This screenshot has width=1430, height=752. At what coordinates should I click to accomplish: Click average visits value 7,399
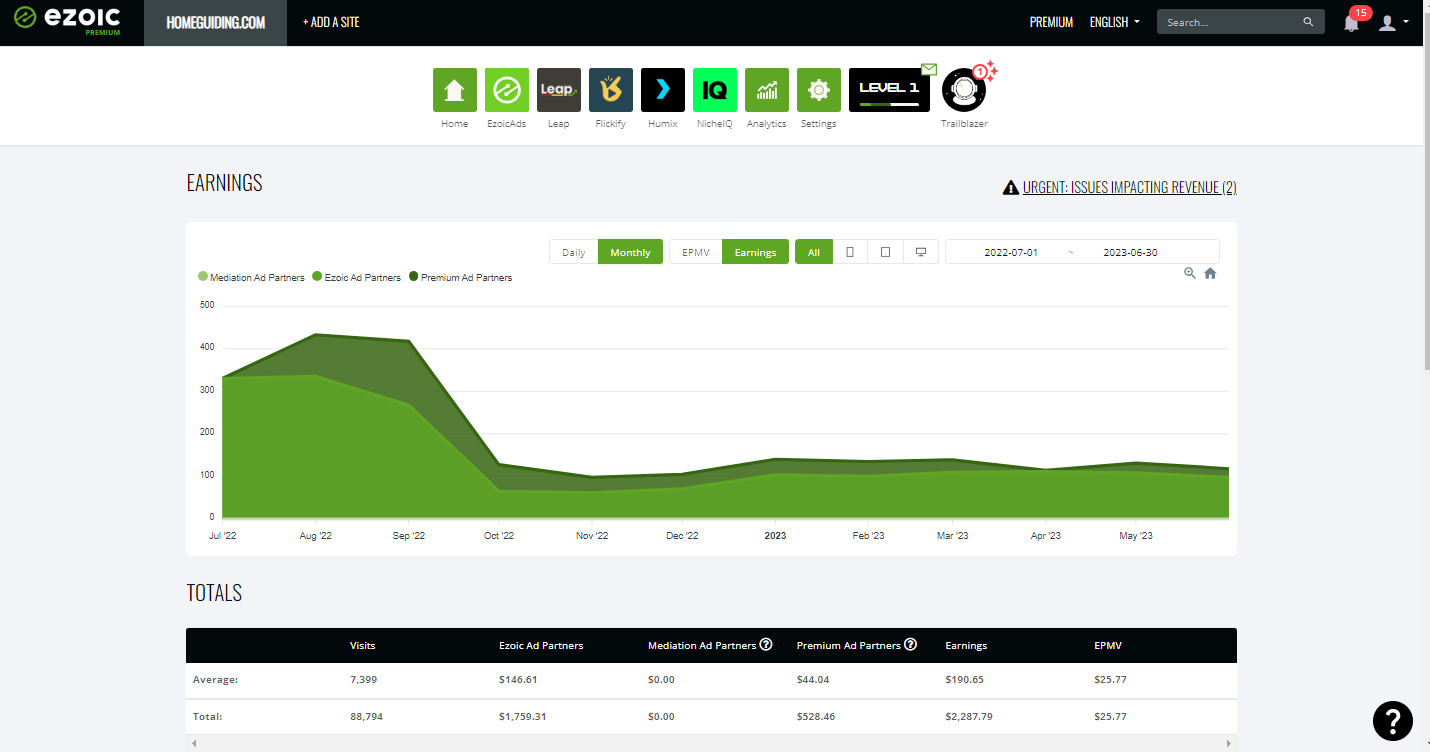pos(364,679)
